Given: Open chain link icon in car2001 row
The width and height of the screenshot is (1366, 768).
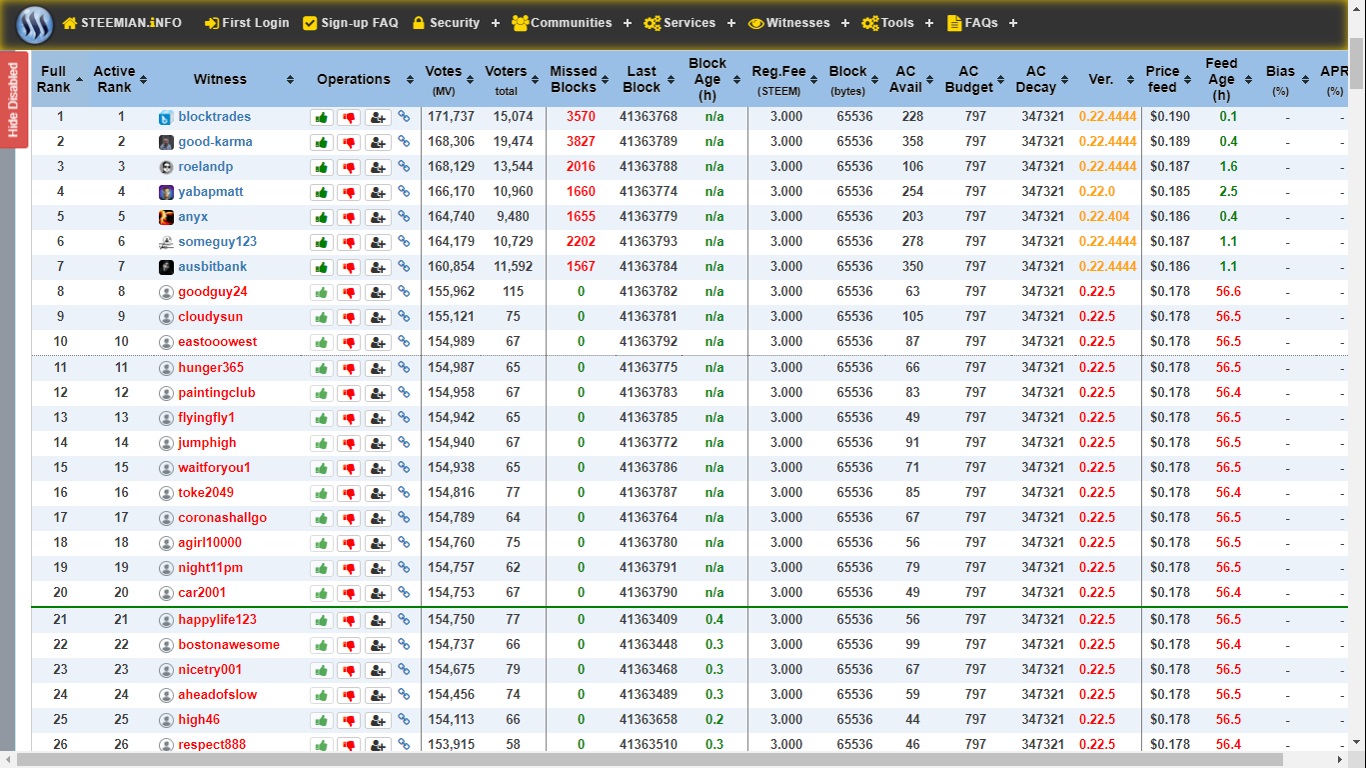Looking at the screenshot, I should tap(404, 593).
